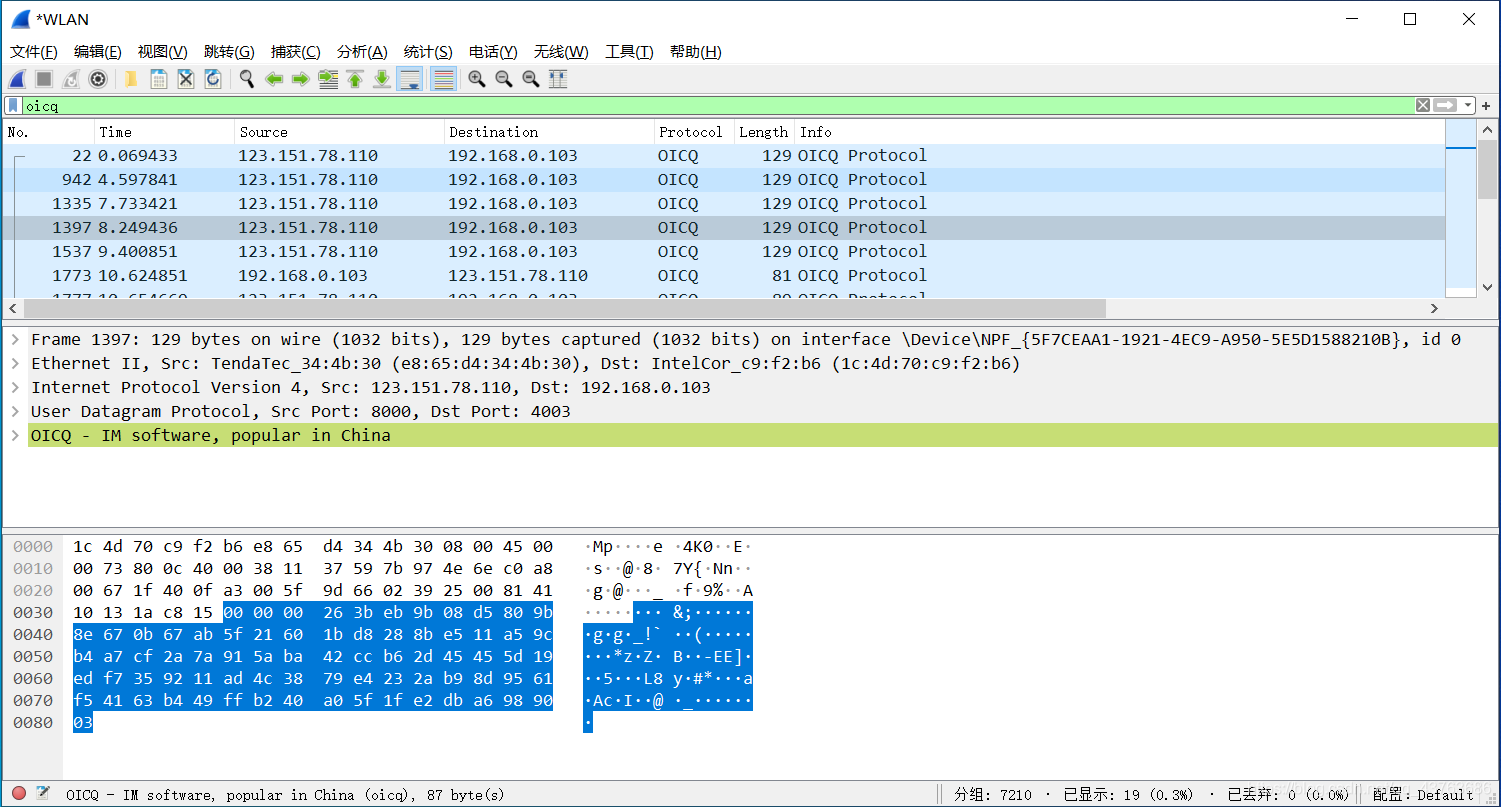This screenshot has height=807, width=1501.
Task: Expand the Internet Protocol Version 4 details
Action: coord(13,387)
